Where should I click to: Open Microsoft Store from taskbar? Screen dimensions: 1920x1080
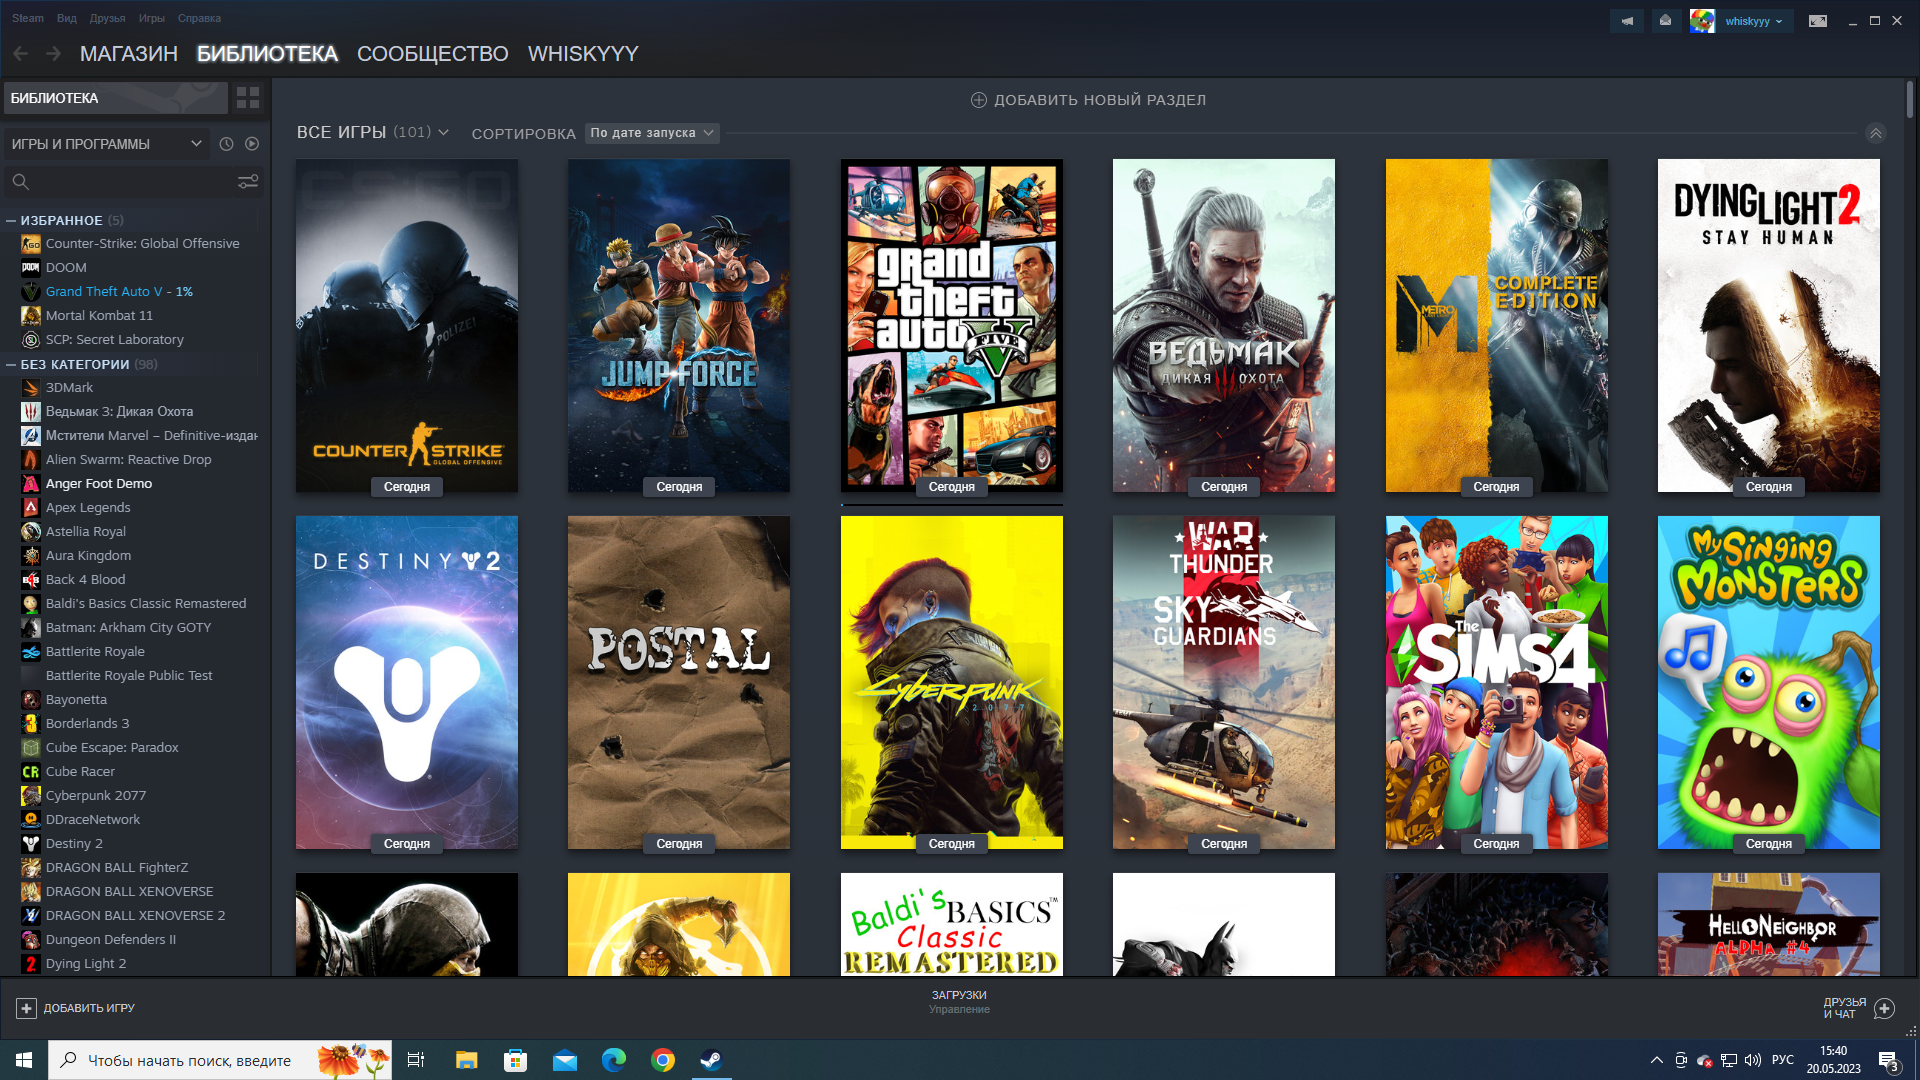pyautogui.click(x=516, y=1060)
